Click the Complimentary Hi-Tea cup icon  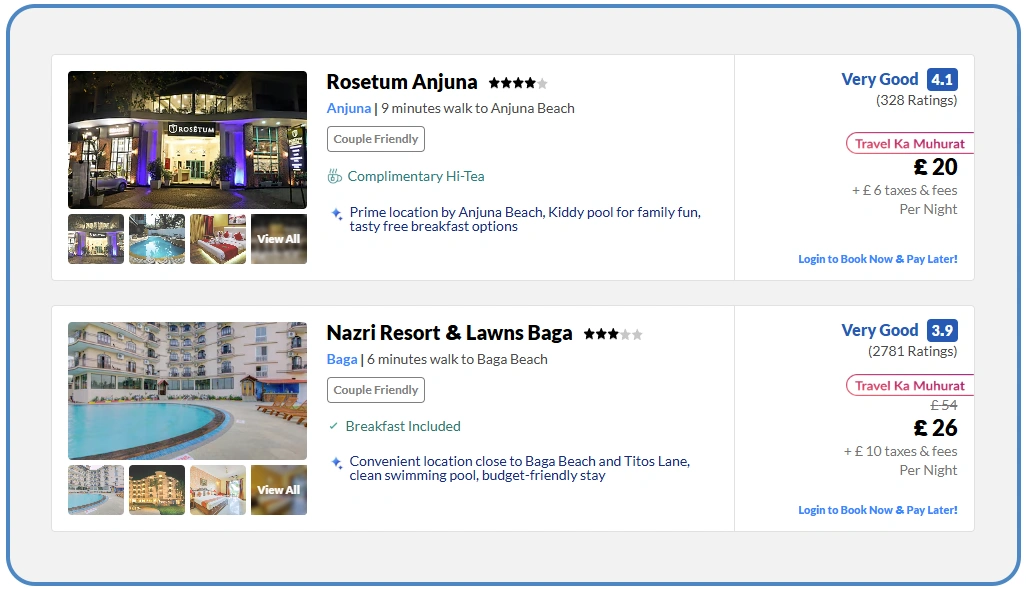tap(335, 177)
